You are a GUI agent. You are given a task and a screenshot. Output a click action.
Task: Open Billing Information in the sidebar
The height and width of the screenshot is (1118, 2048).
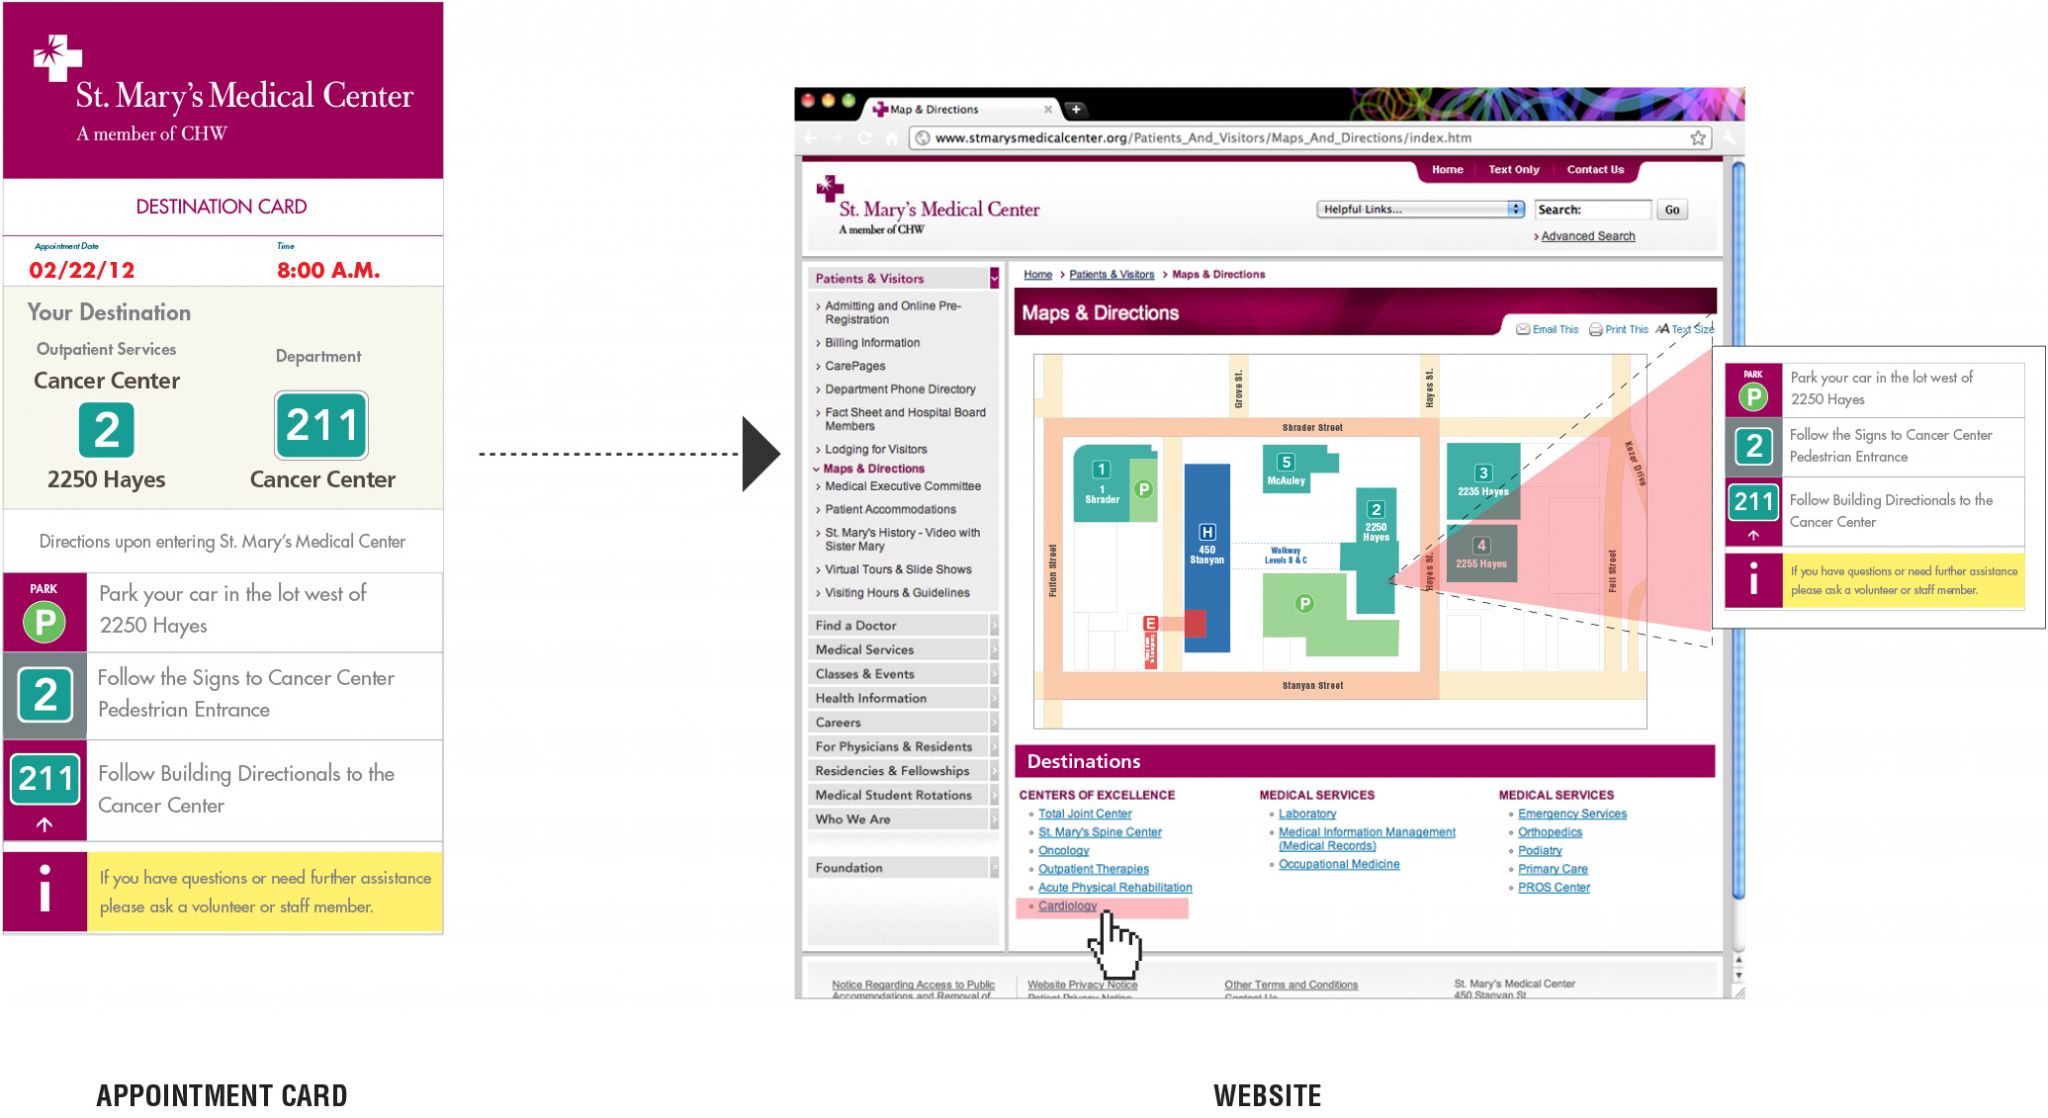(872, 343)
